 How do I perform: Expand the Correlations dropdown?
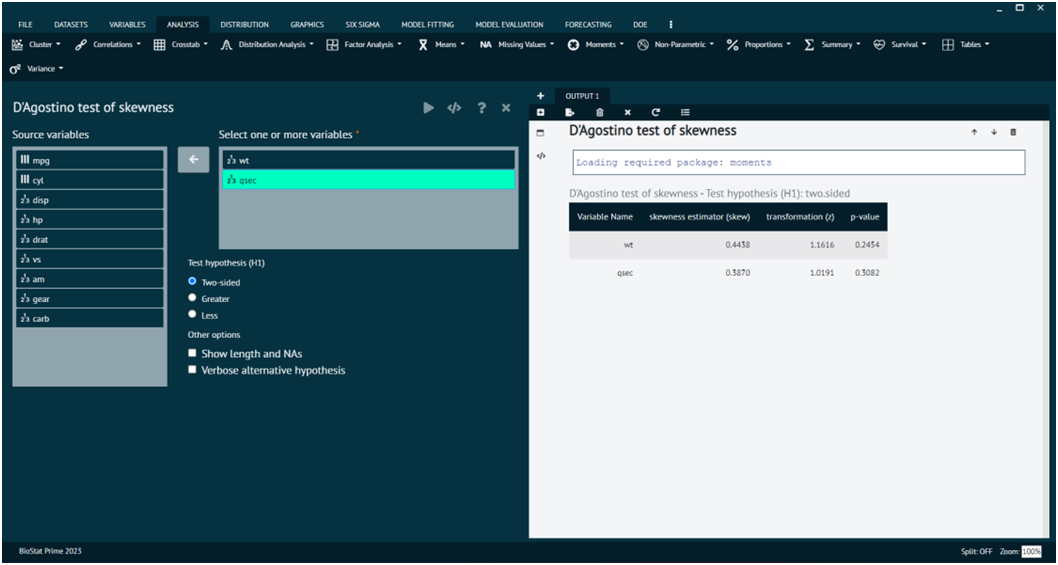(108, 45)
